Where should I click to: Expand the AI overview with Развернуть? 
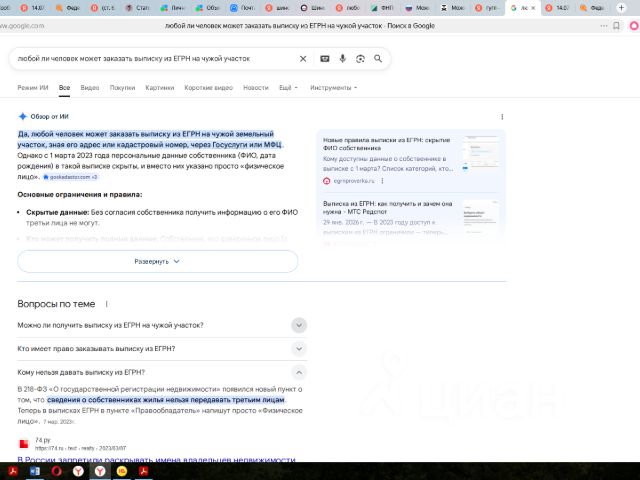click(x=158, y=262)
